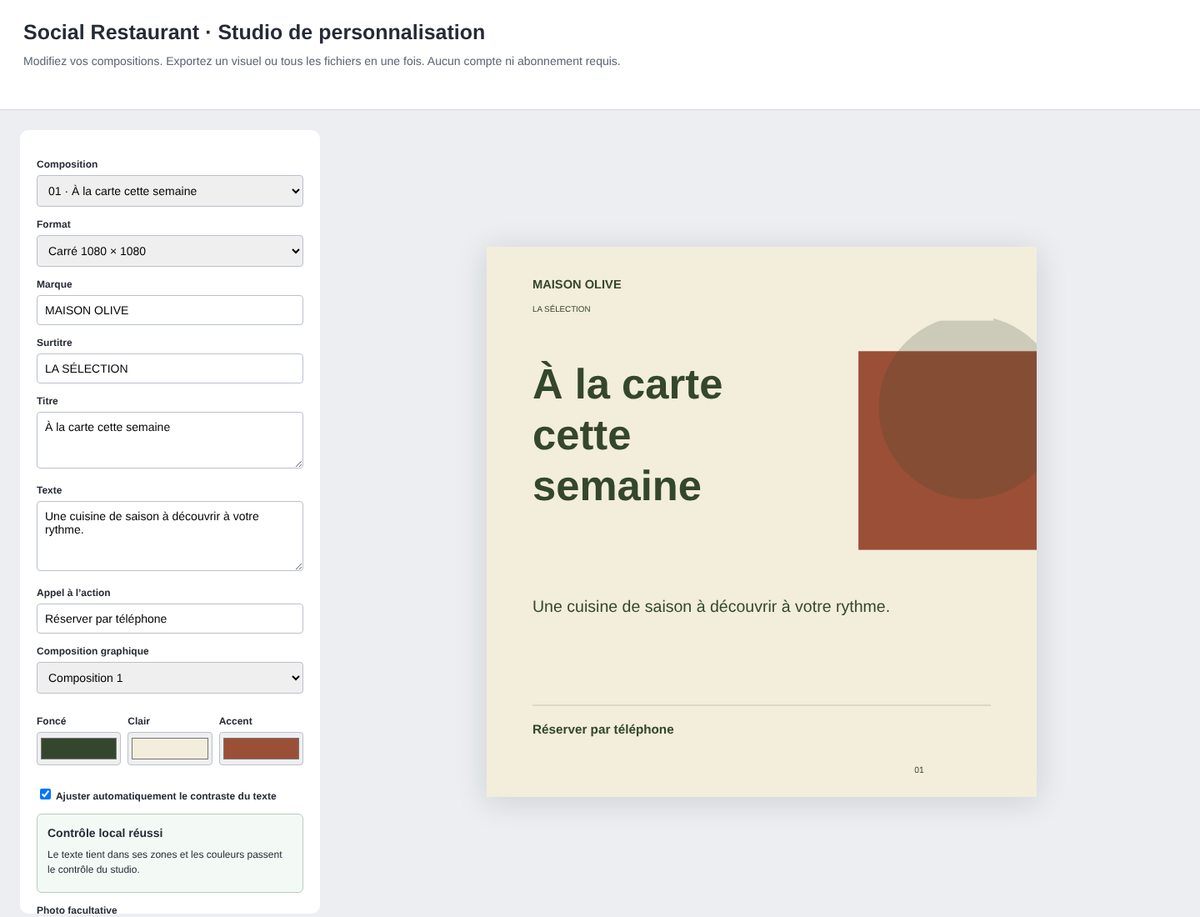Click into the Titre text area
The width and height of the screenshot is (1200, 917).
(x=170, y=440)
